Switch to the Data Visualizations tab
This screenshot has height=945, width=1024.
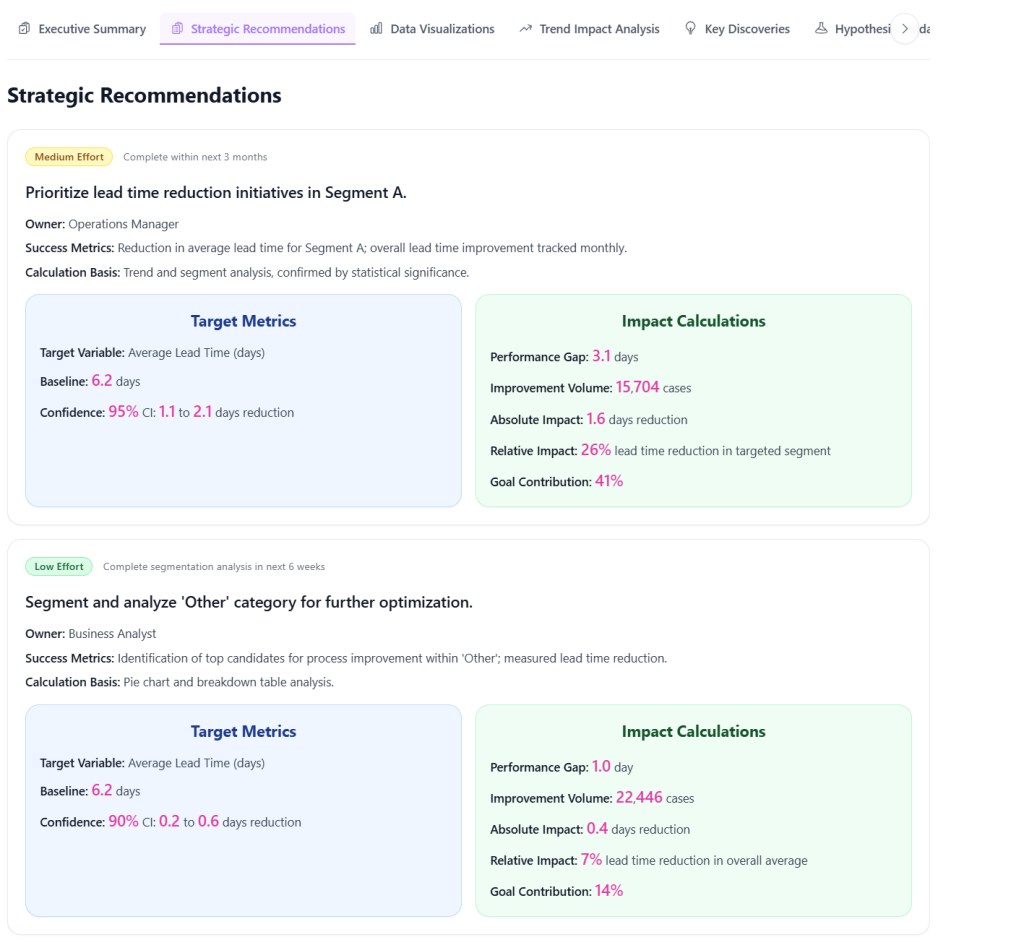pos(432,29)
